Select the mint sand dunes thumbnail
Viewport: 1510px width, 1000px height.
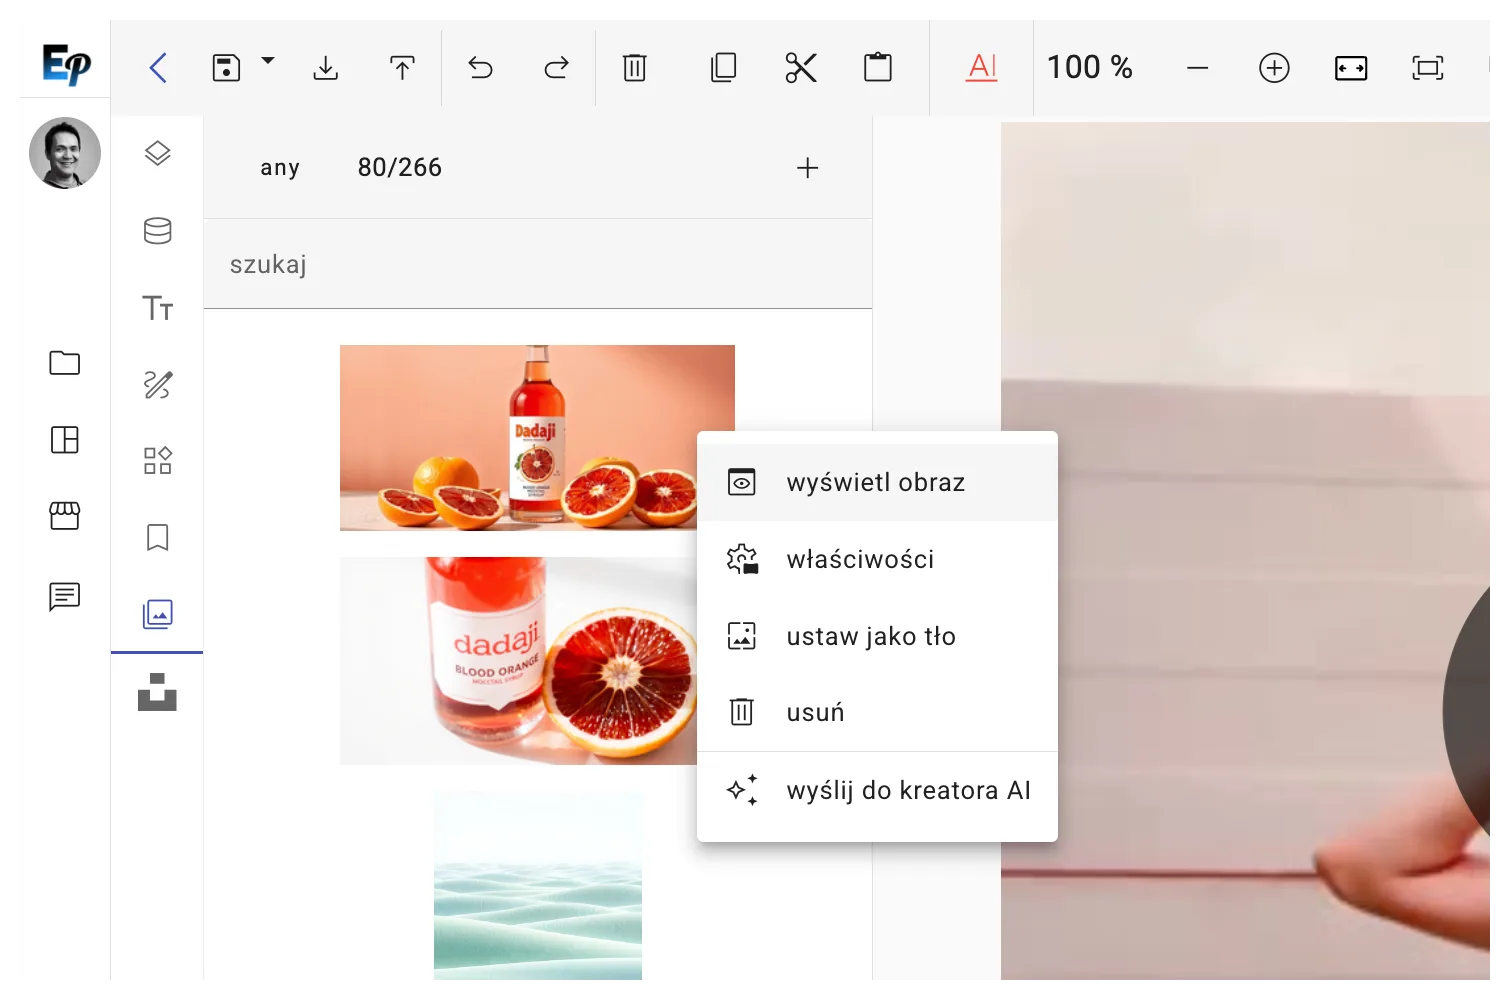coord(538,886)
